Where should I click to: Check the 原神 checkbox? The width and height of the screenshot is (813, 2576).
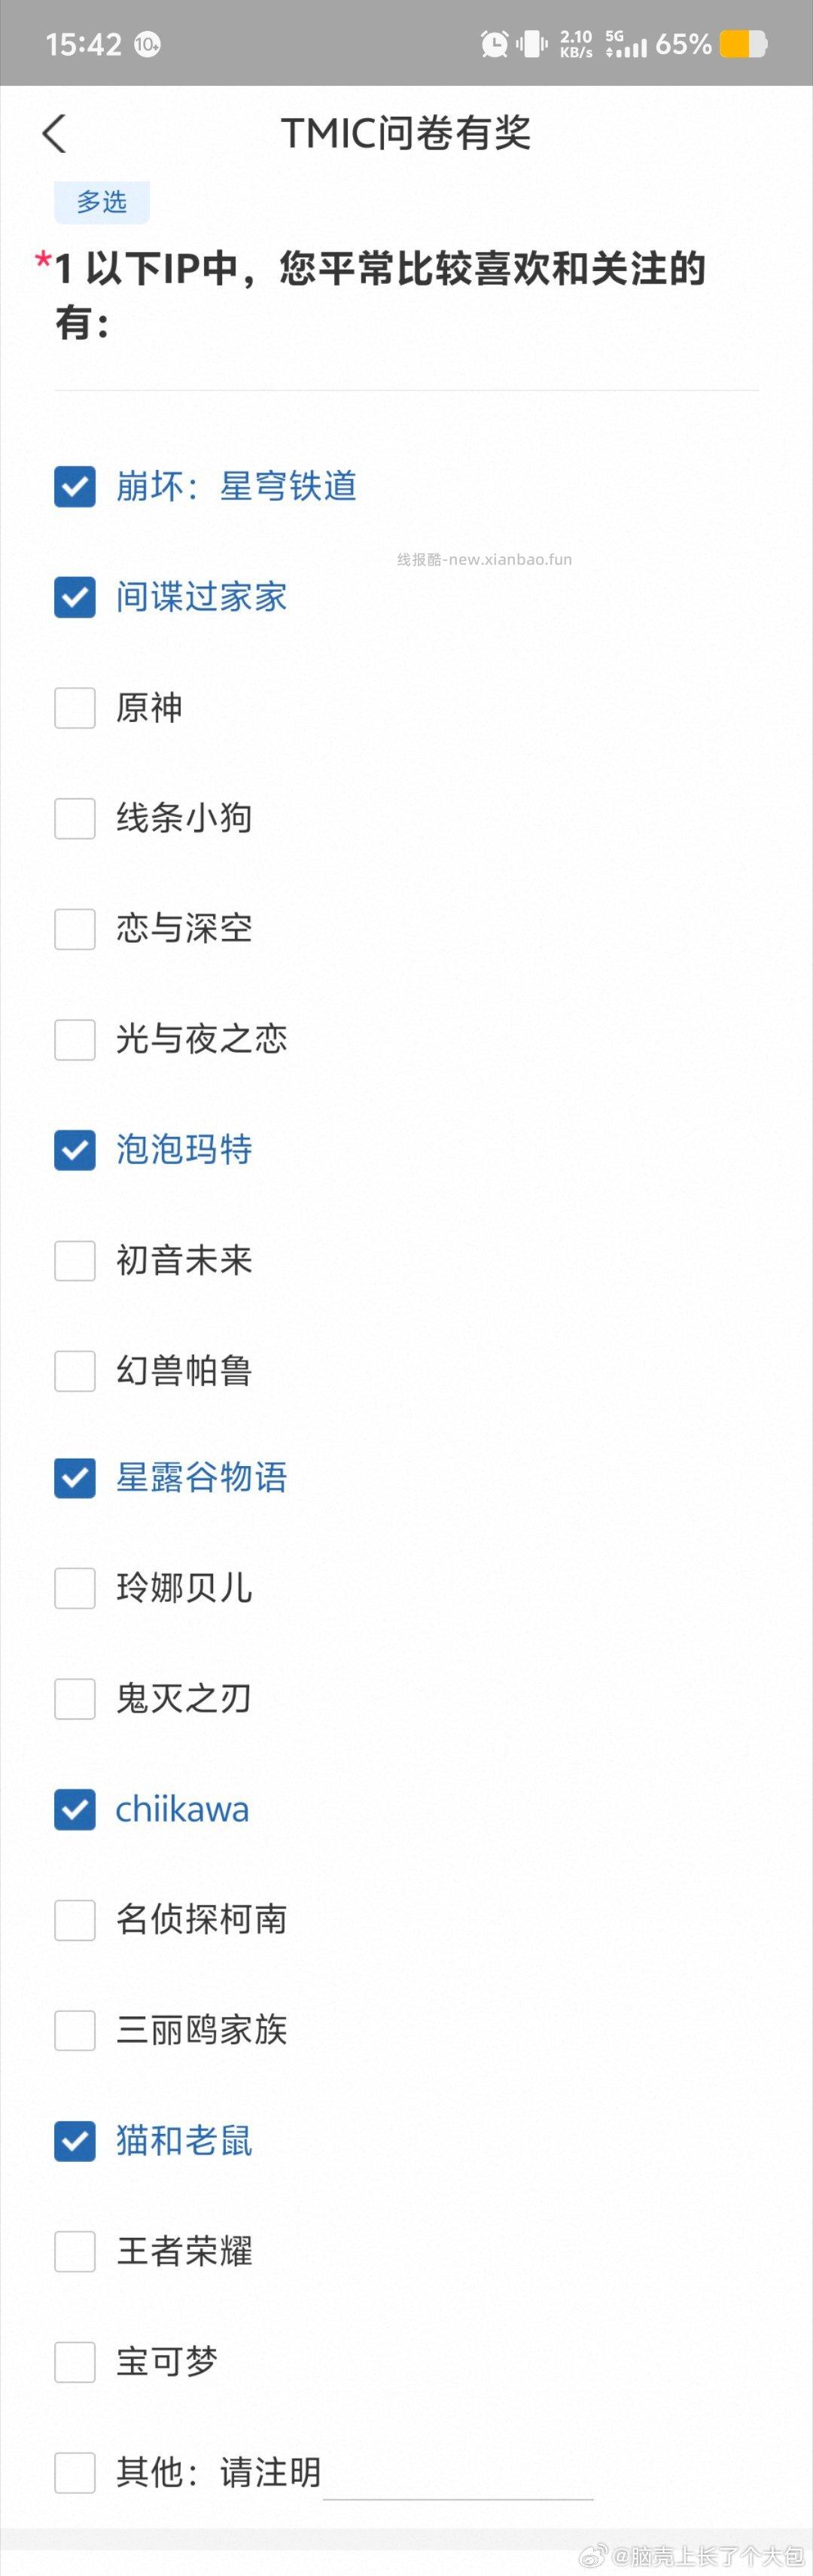(x=74, y=709)
